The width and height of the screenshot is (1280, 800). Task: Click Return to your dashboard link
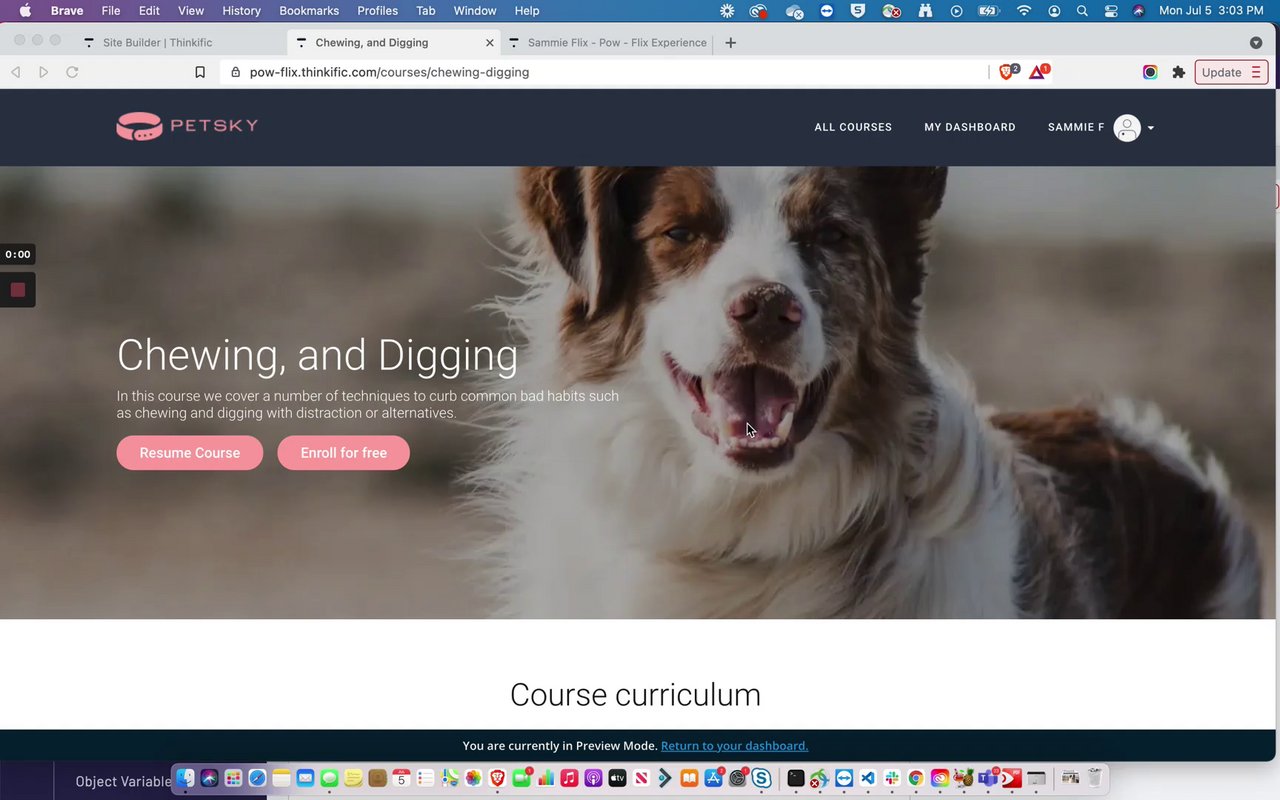[x=734, y=746]
